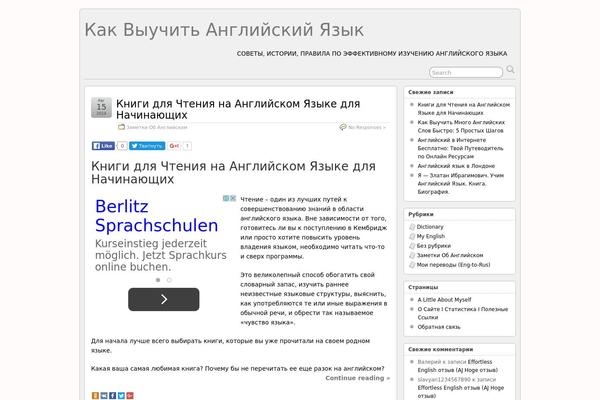This screenshot has height=400, width=600.
Task: Open the site title Как Выучить Английский Язык
Action: click(x=224, y=30)
